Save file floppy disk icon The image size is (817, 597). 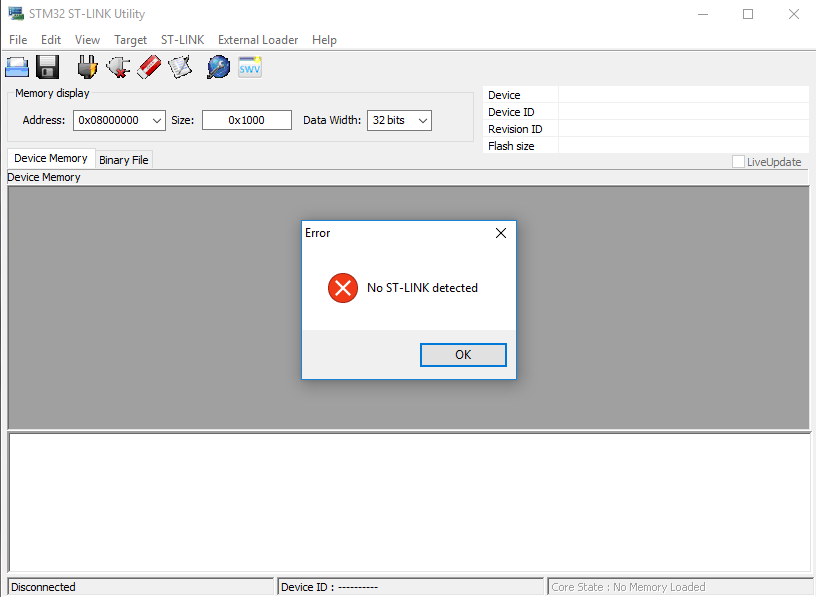[47, 67]
